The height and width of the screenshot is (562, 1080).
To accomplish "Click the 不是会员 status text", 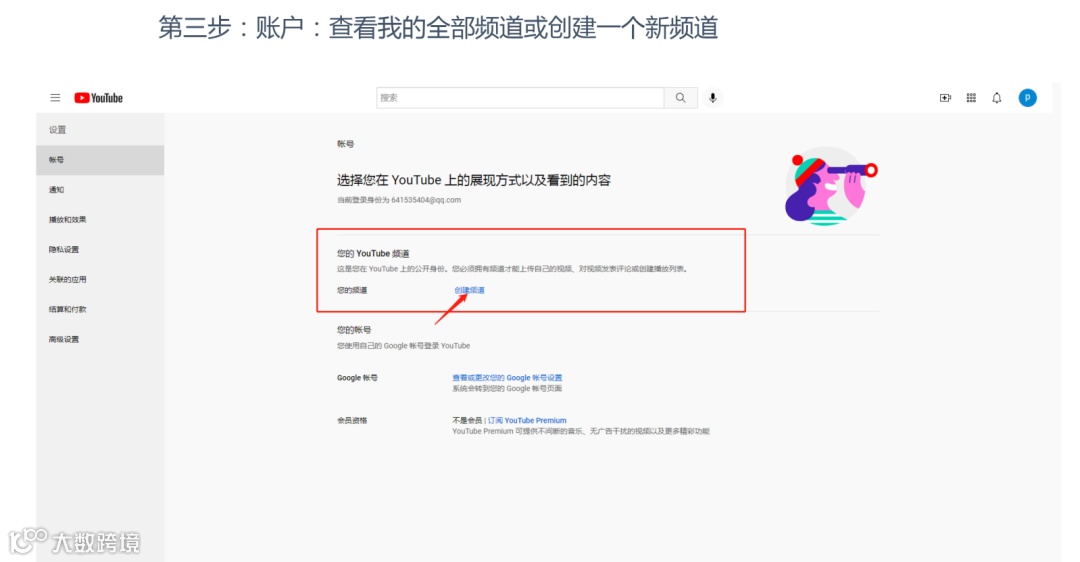I will 467,420.
